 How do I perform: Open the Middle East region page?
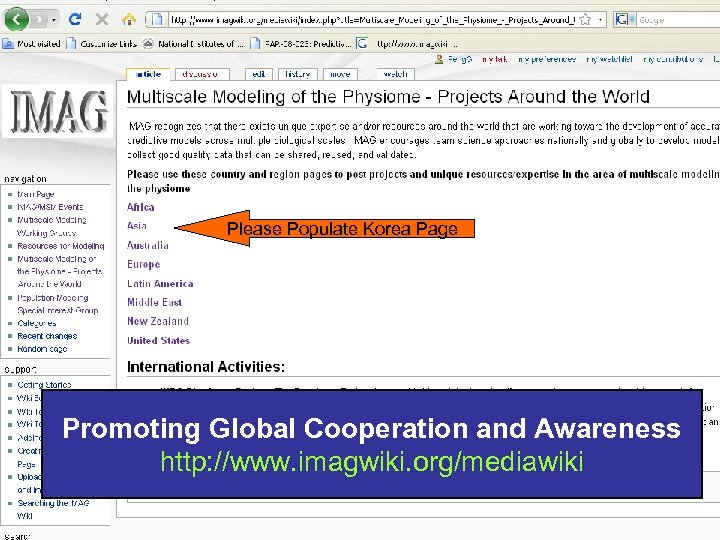155,302
